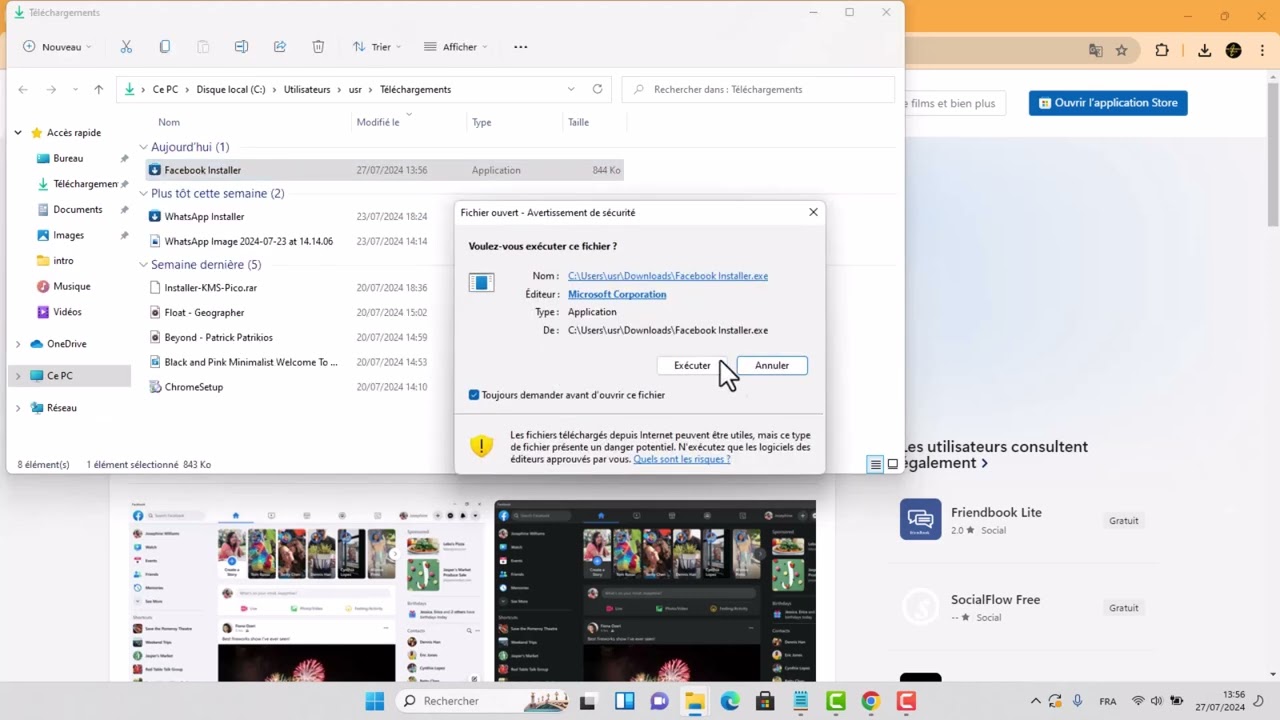
Task: Open the three-dots more options menu
Action: click(x=520, y=47)
